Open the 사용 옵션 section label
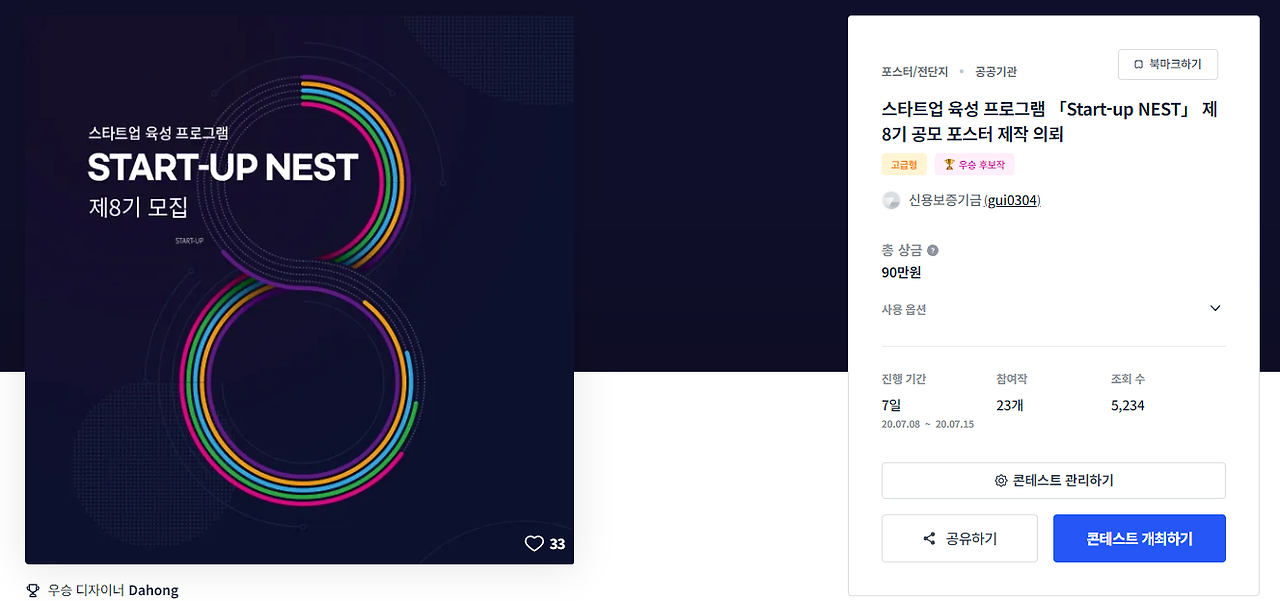The height and width of the screenshot is (601, 1280). coord(904,310)
